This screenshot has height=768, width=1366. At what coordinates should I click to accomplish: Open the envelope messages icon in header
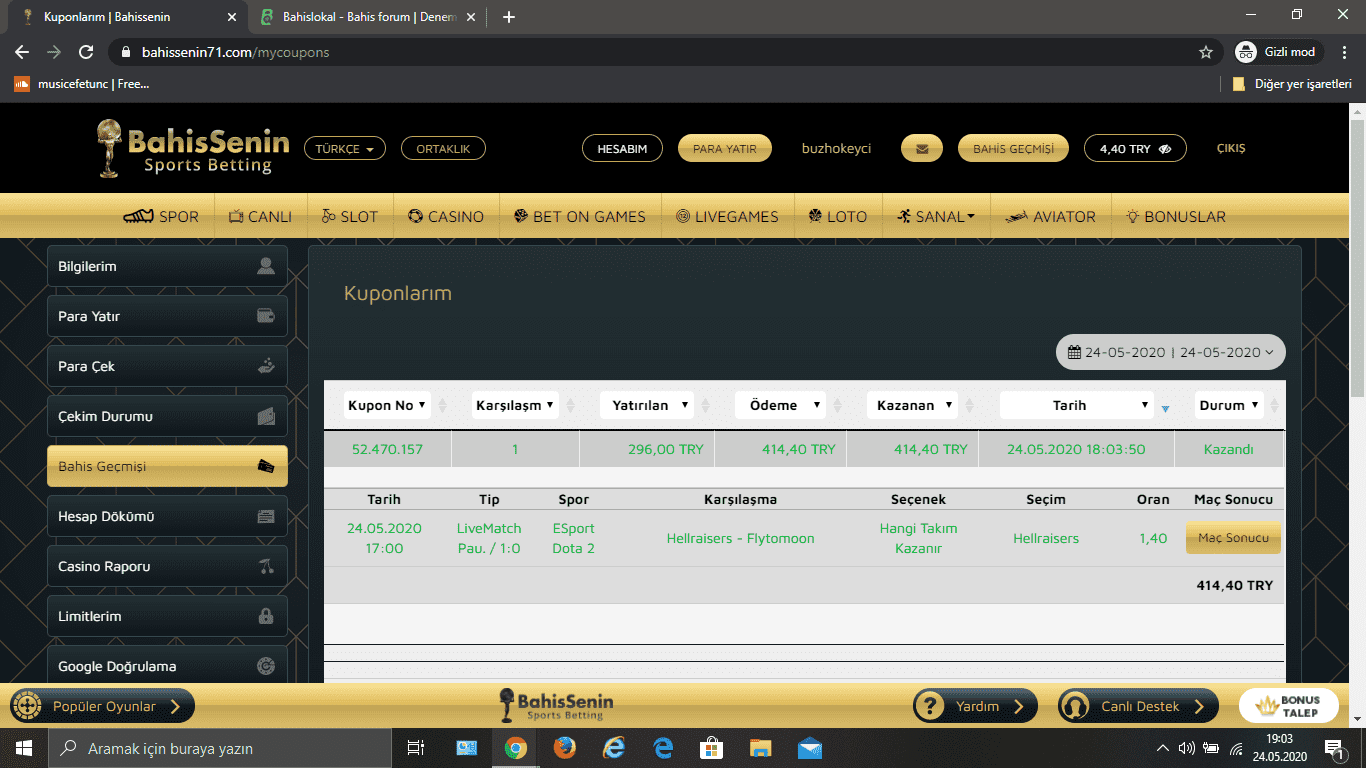(922, 148)
